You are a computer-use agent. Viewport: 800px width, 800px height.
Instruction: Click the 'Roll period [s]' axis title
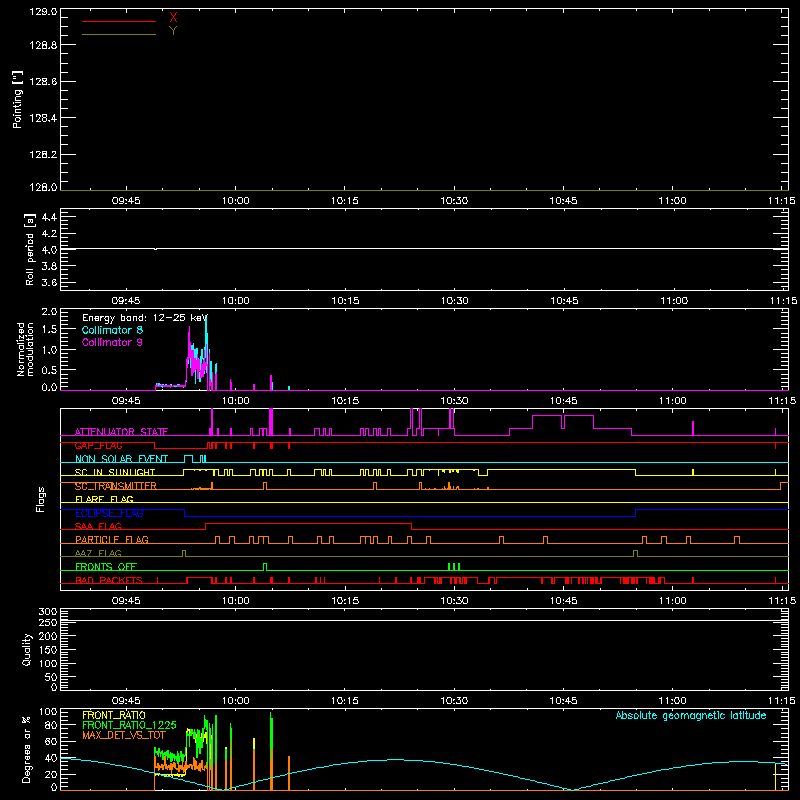pos(30,249)
